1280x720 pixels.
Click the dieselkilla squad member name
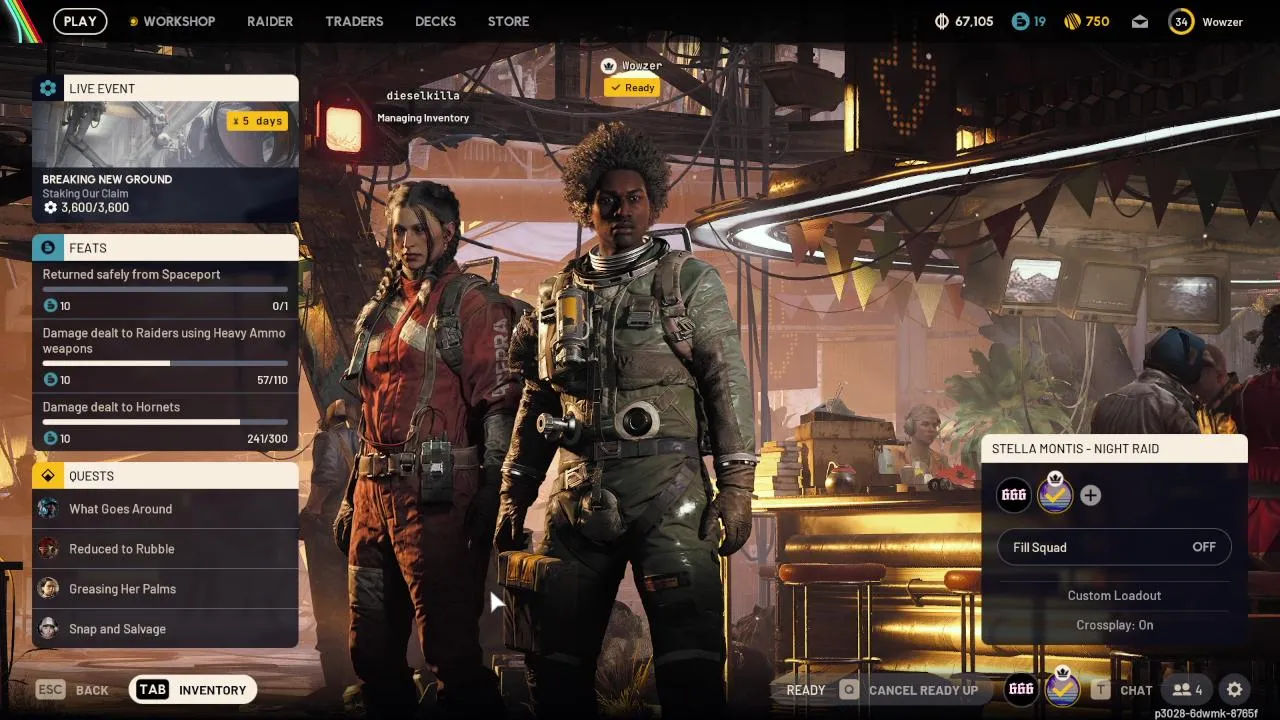click(423, 96)
